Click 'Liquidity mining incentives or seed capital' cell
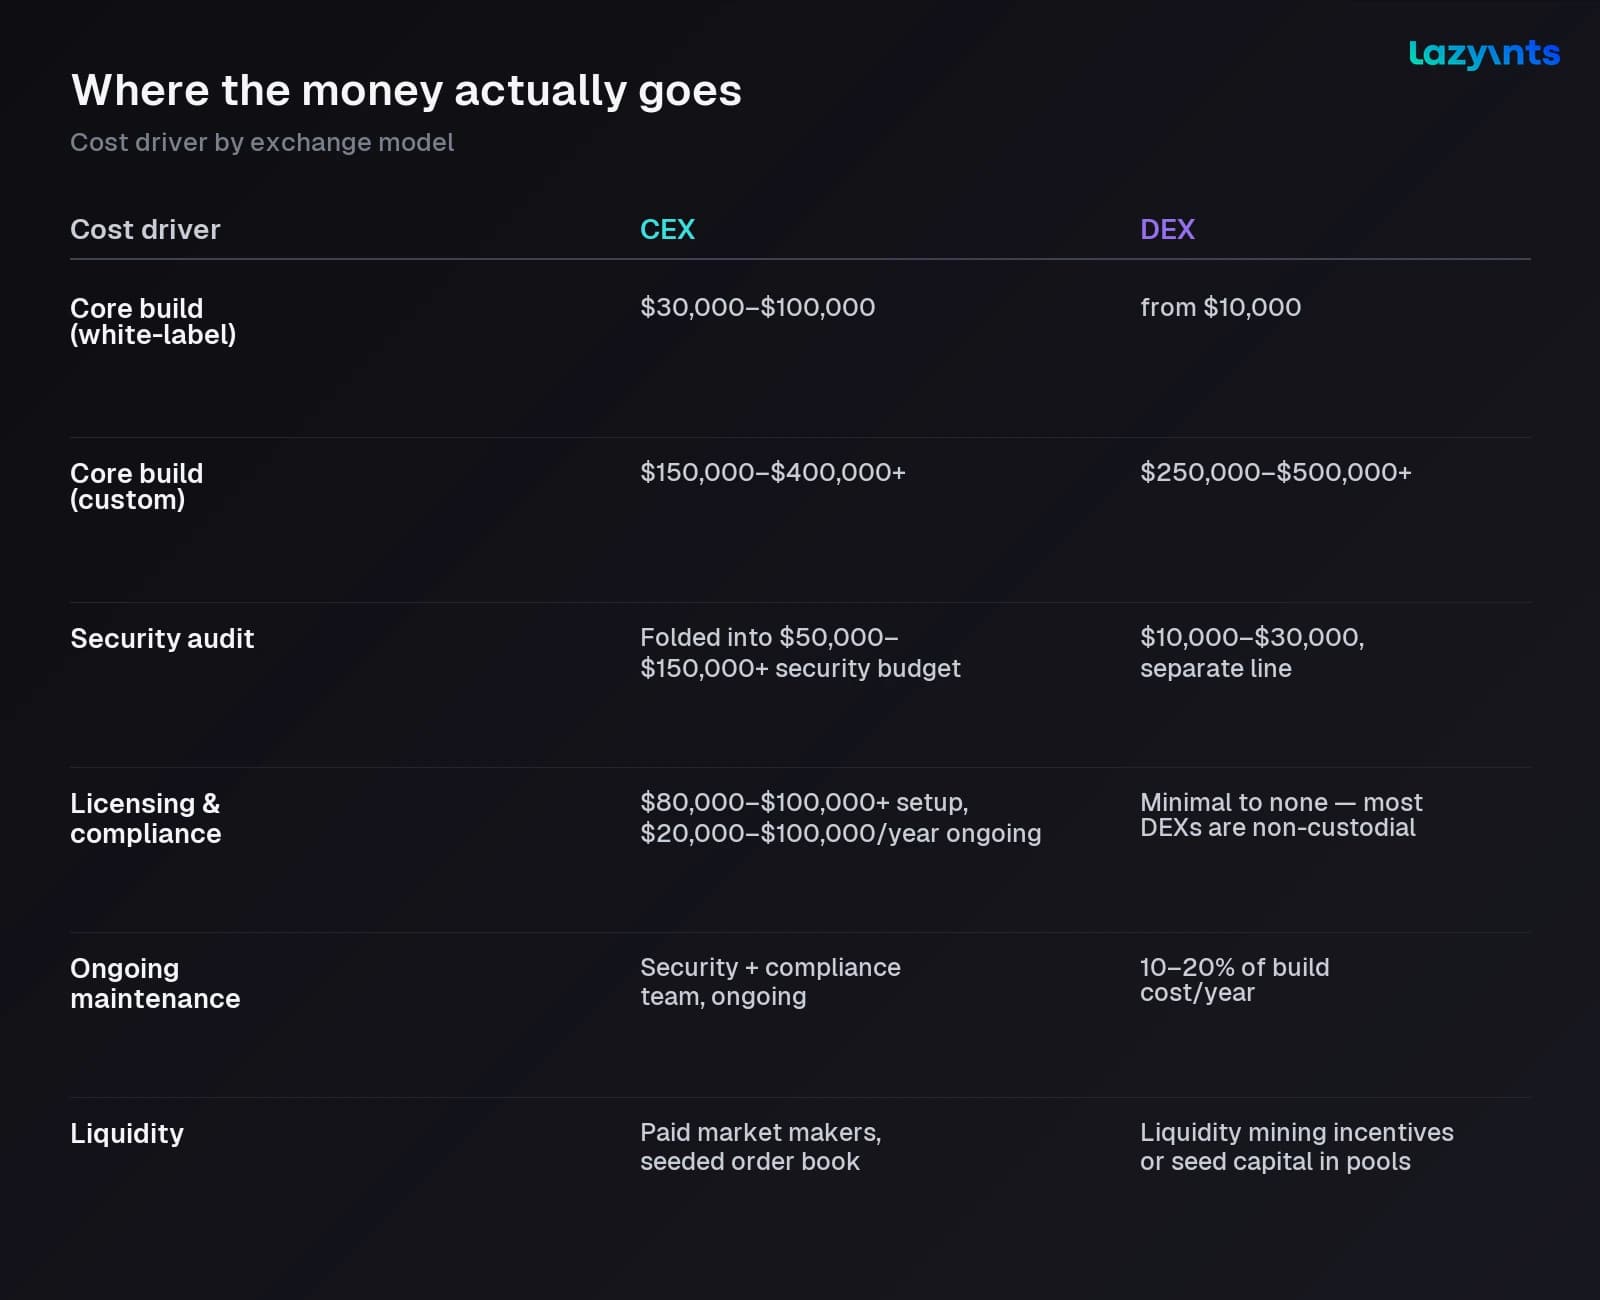1600x1300 pixels. [x=1296, y=1147]
